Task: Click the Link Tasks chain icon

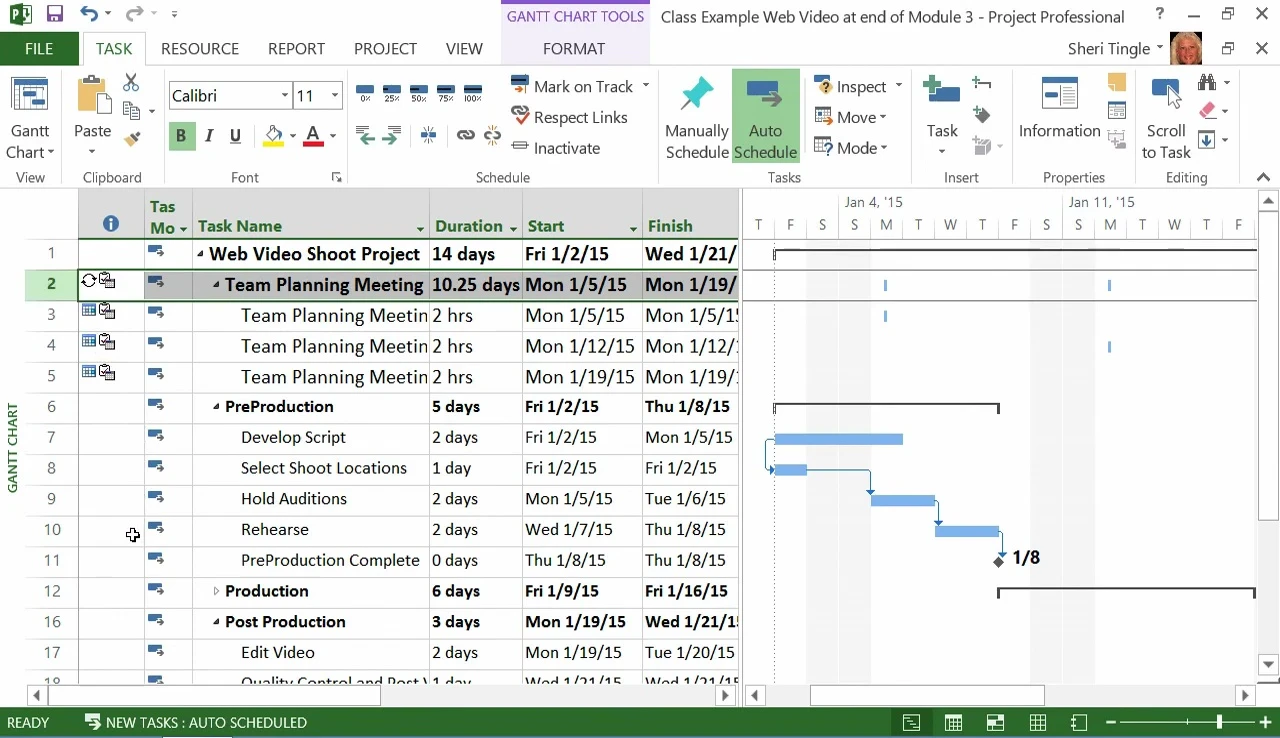Action: [x=465, y=135]
